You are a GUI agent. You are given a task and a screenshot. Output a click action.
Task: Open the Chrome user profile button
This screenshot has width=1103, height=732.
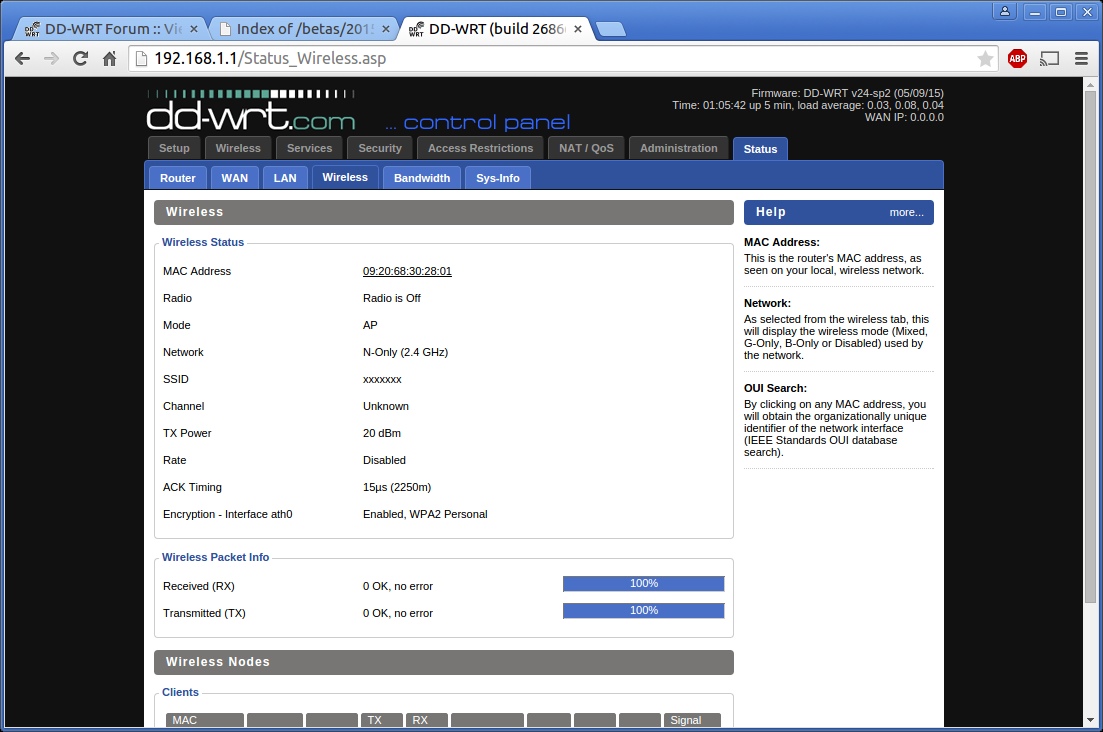(1005, 11)
